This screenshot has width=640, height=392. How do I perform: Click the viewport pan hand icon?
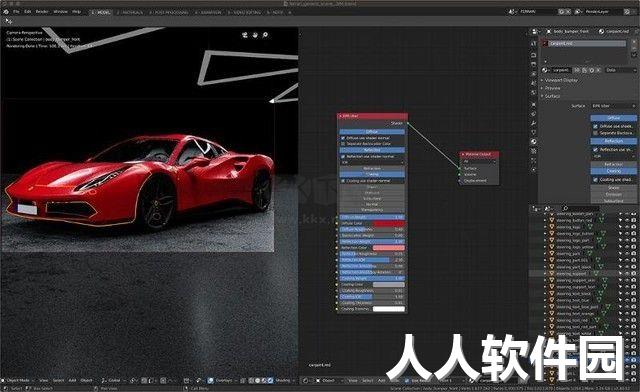pyautogui.click(x=255, y=35)
